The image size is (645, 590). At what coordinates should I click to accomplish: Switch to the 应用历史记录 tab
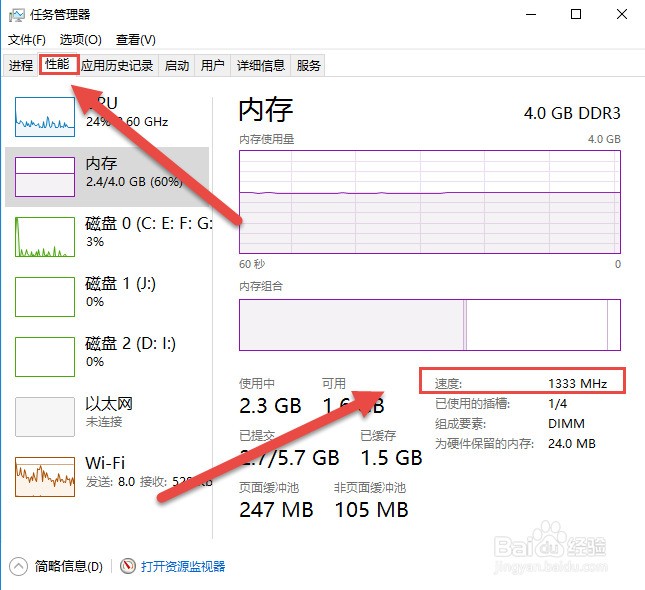(117, 65)
